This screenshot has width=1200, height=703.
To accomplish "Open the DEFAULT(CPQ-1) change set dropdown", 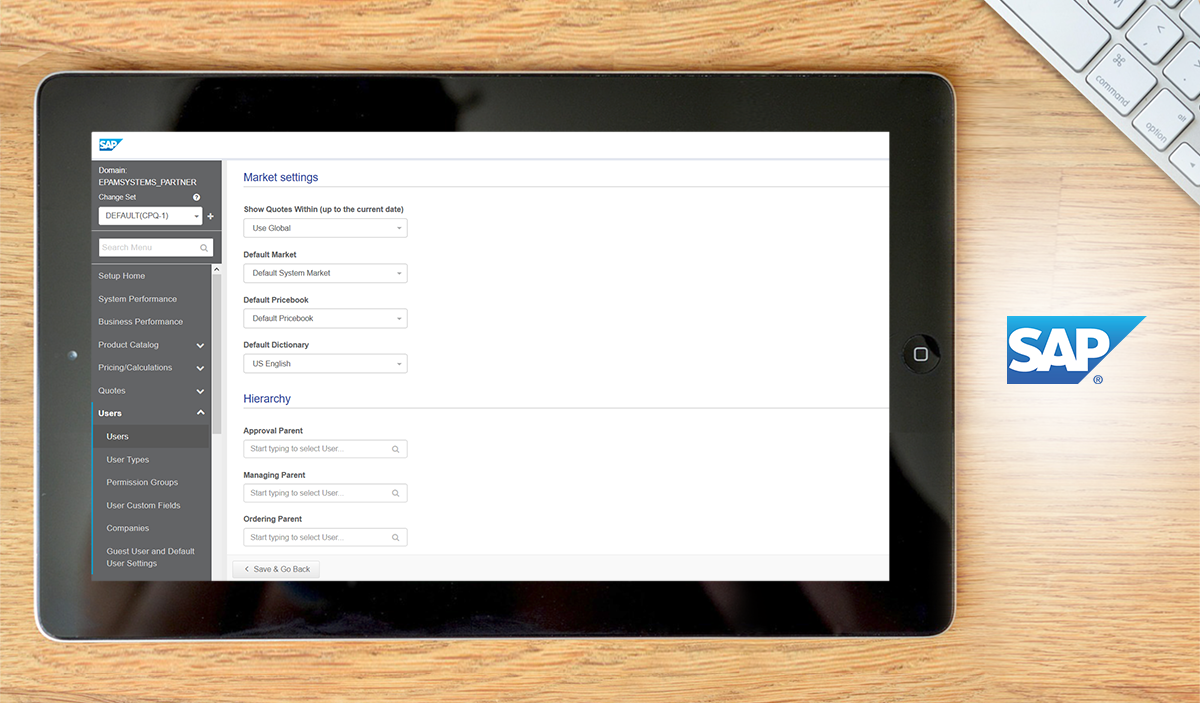I will tap(150, 216).
